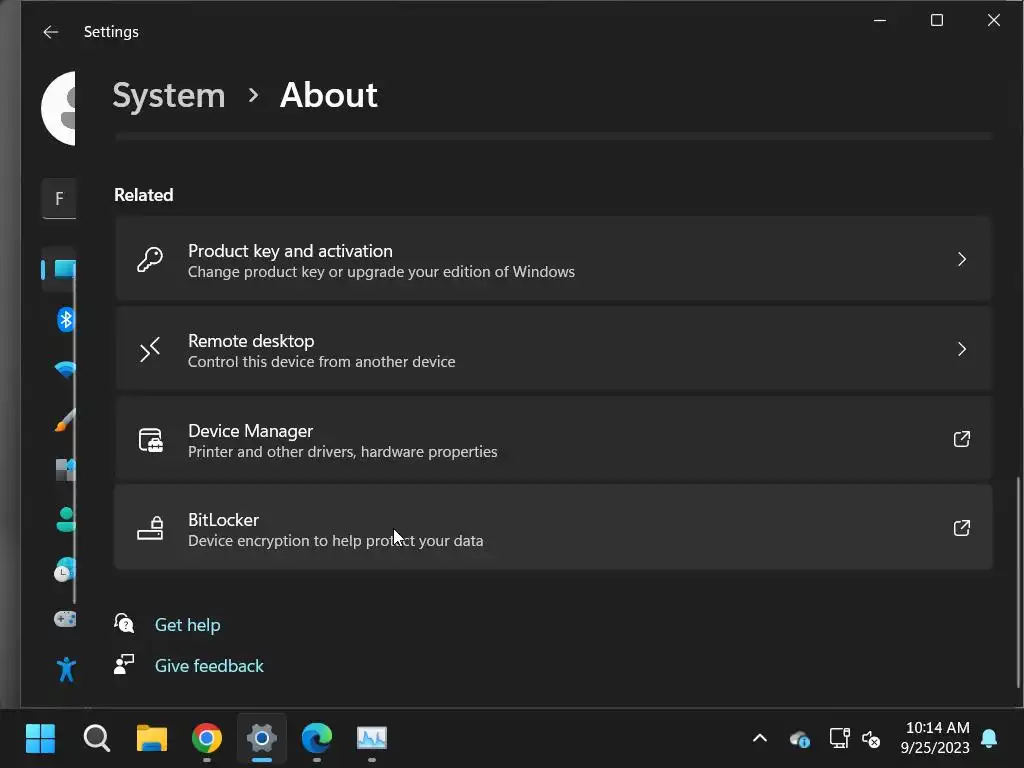1024x768 pixels.
Task: Open Apps sidebar icon
Action: pos(65,470)
